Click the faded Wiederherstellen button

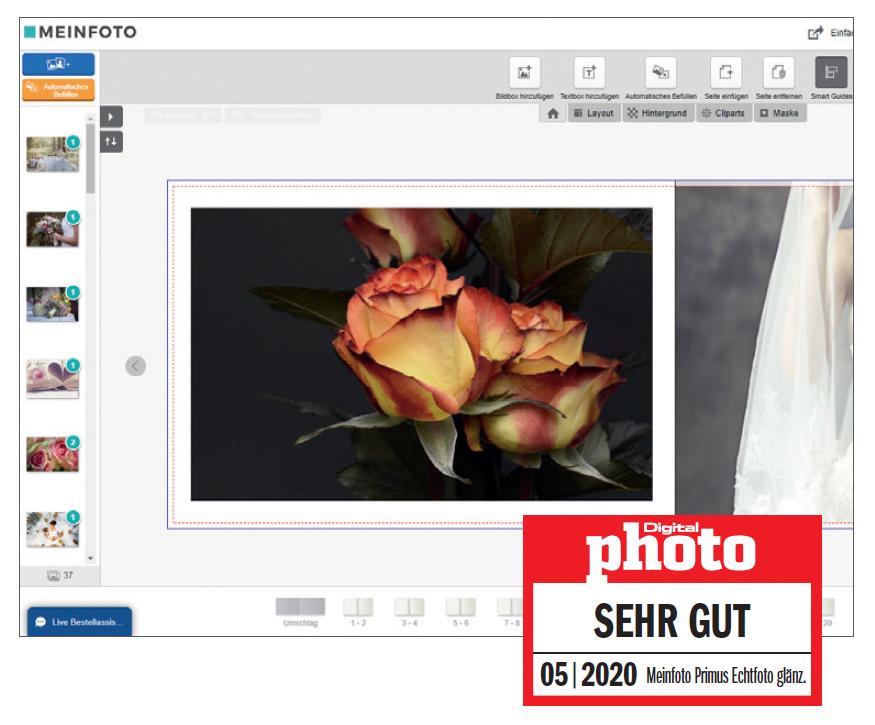coord(273,116)
